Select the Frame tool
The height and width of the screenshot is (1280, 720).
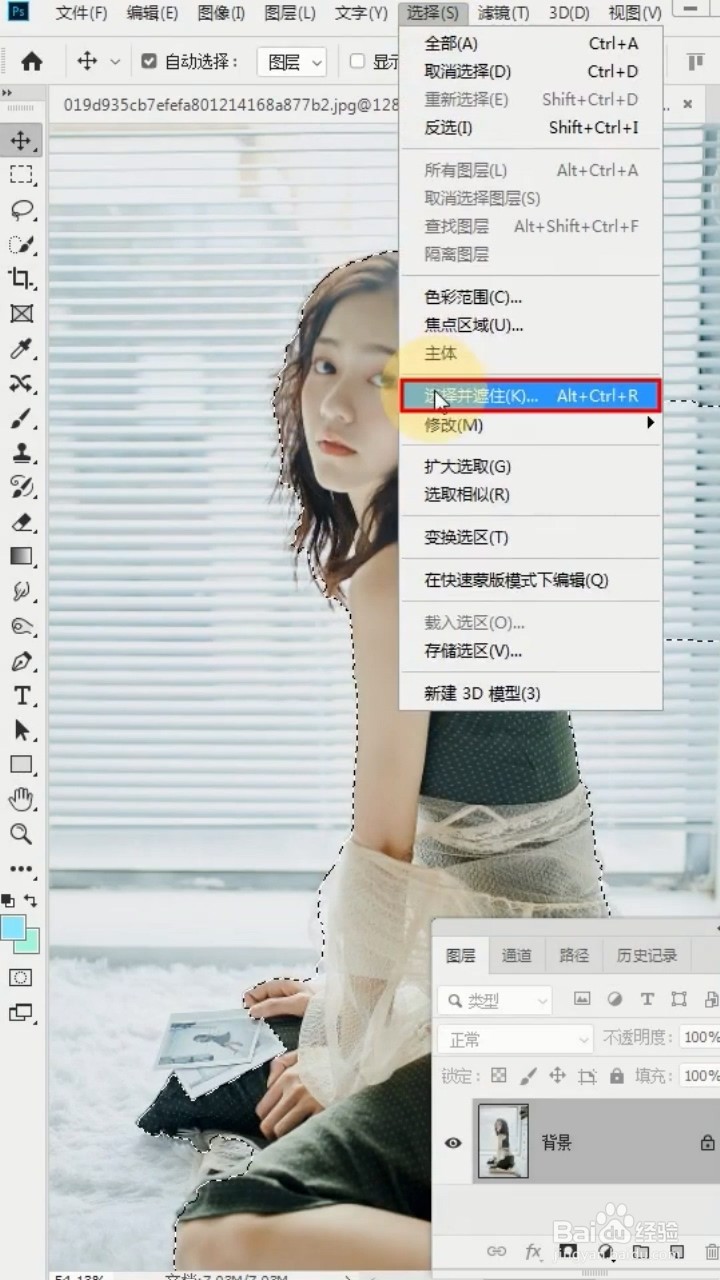pos(21,314)
